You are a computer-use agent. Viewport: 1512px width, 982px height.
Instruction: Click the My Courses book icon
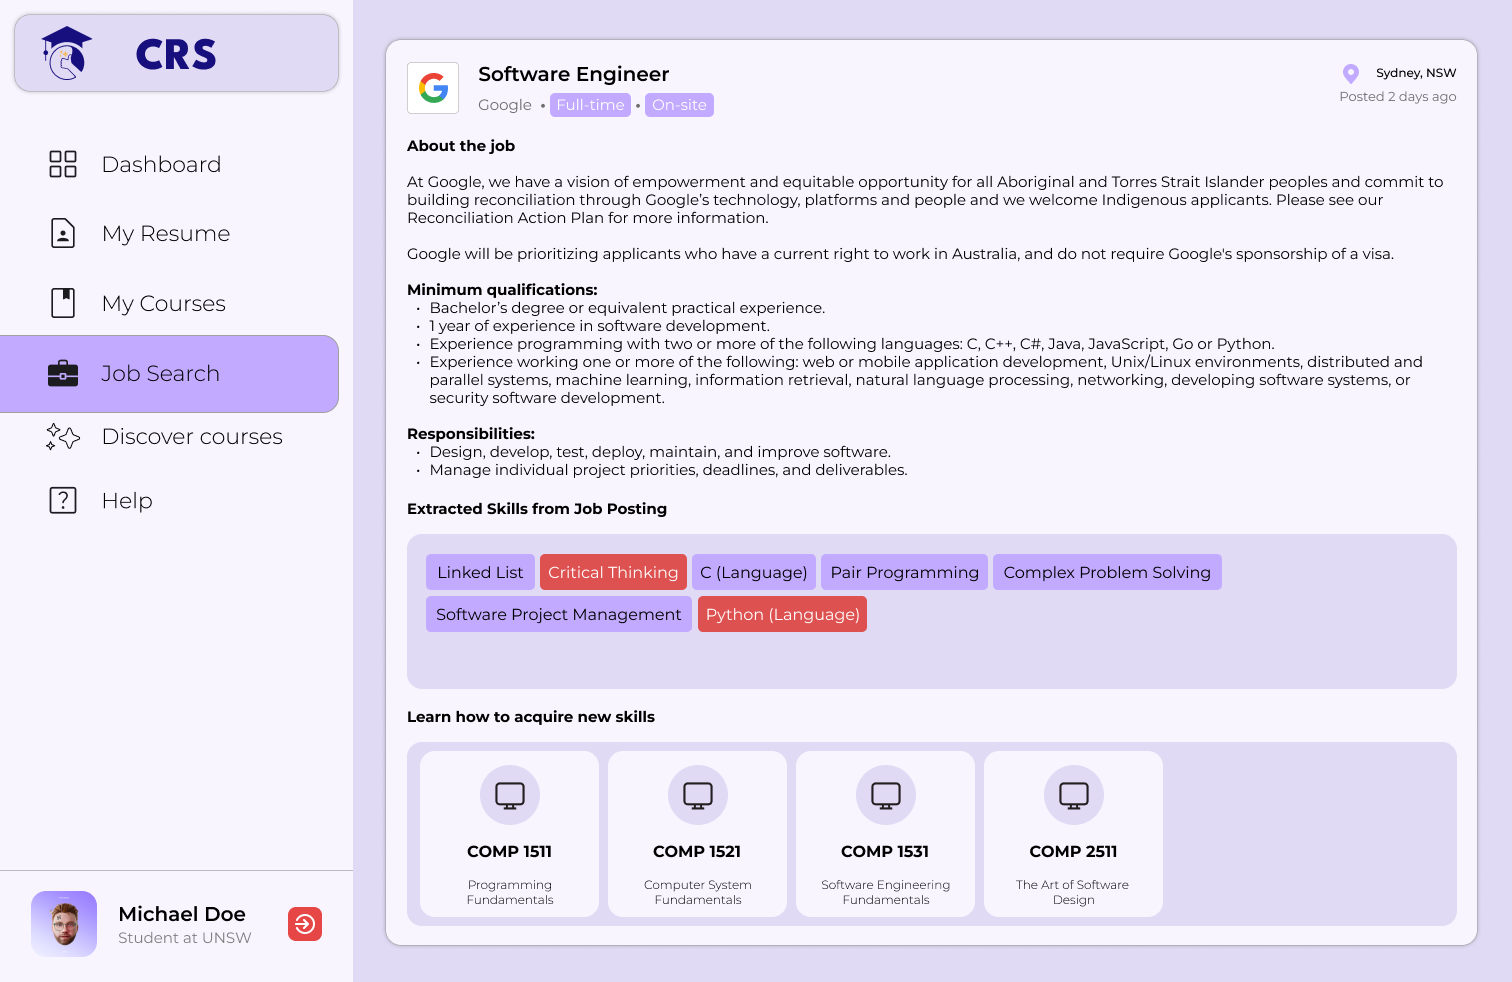point(63,303)
